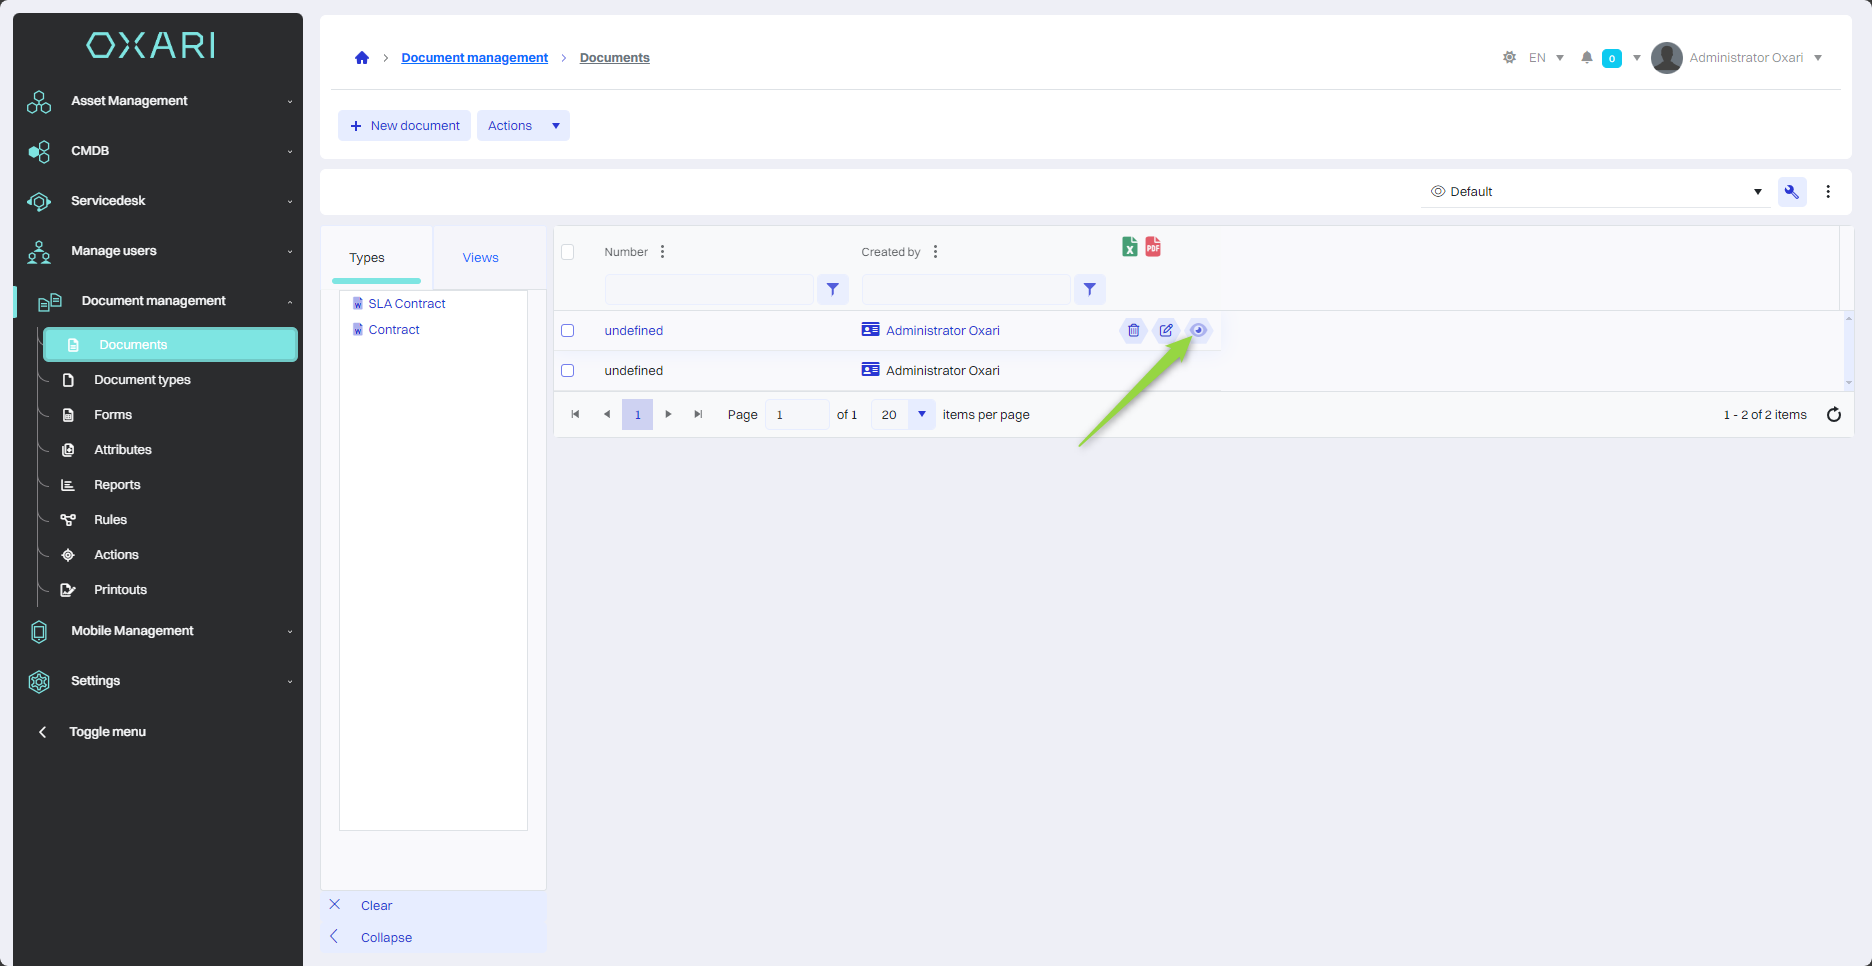The height and width of the screenshot is (966, 1872).
Task: Open Document types in the sidebar
Action: click(x=142, y=380)
